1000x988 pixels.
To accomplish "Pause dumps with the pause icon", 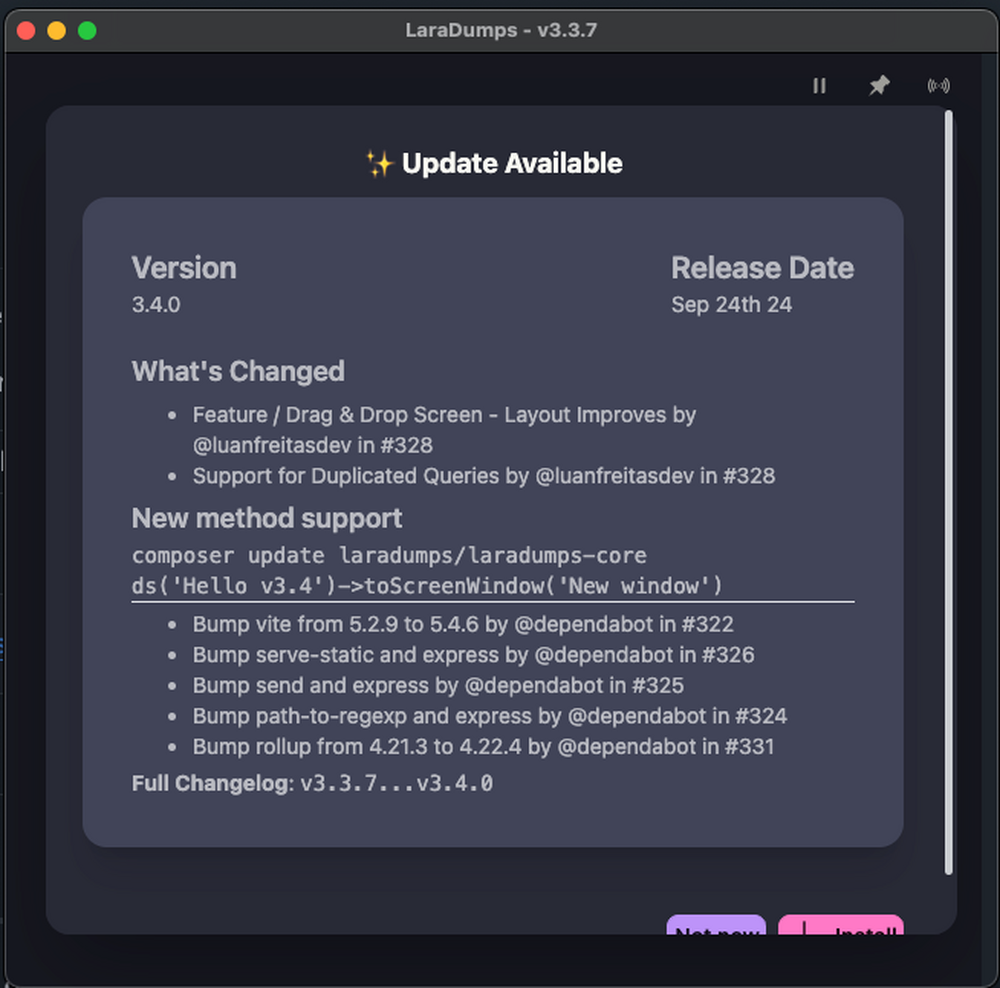I will pos(820,85).
